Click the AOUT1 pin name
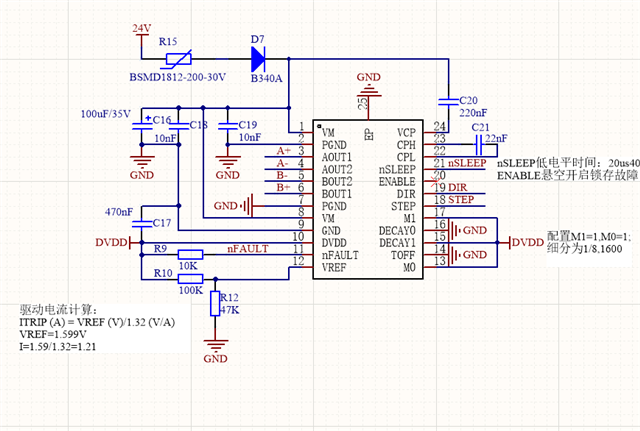 [x=337, y=157]
